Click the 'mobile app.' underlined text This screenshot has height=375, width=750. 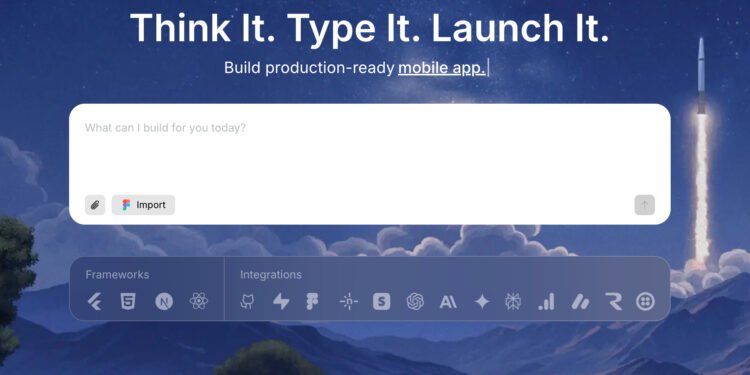click(442, 68)
